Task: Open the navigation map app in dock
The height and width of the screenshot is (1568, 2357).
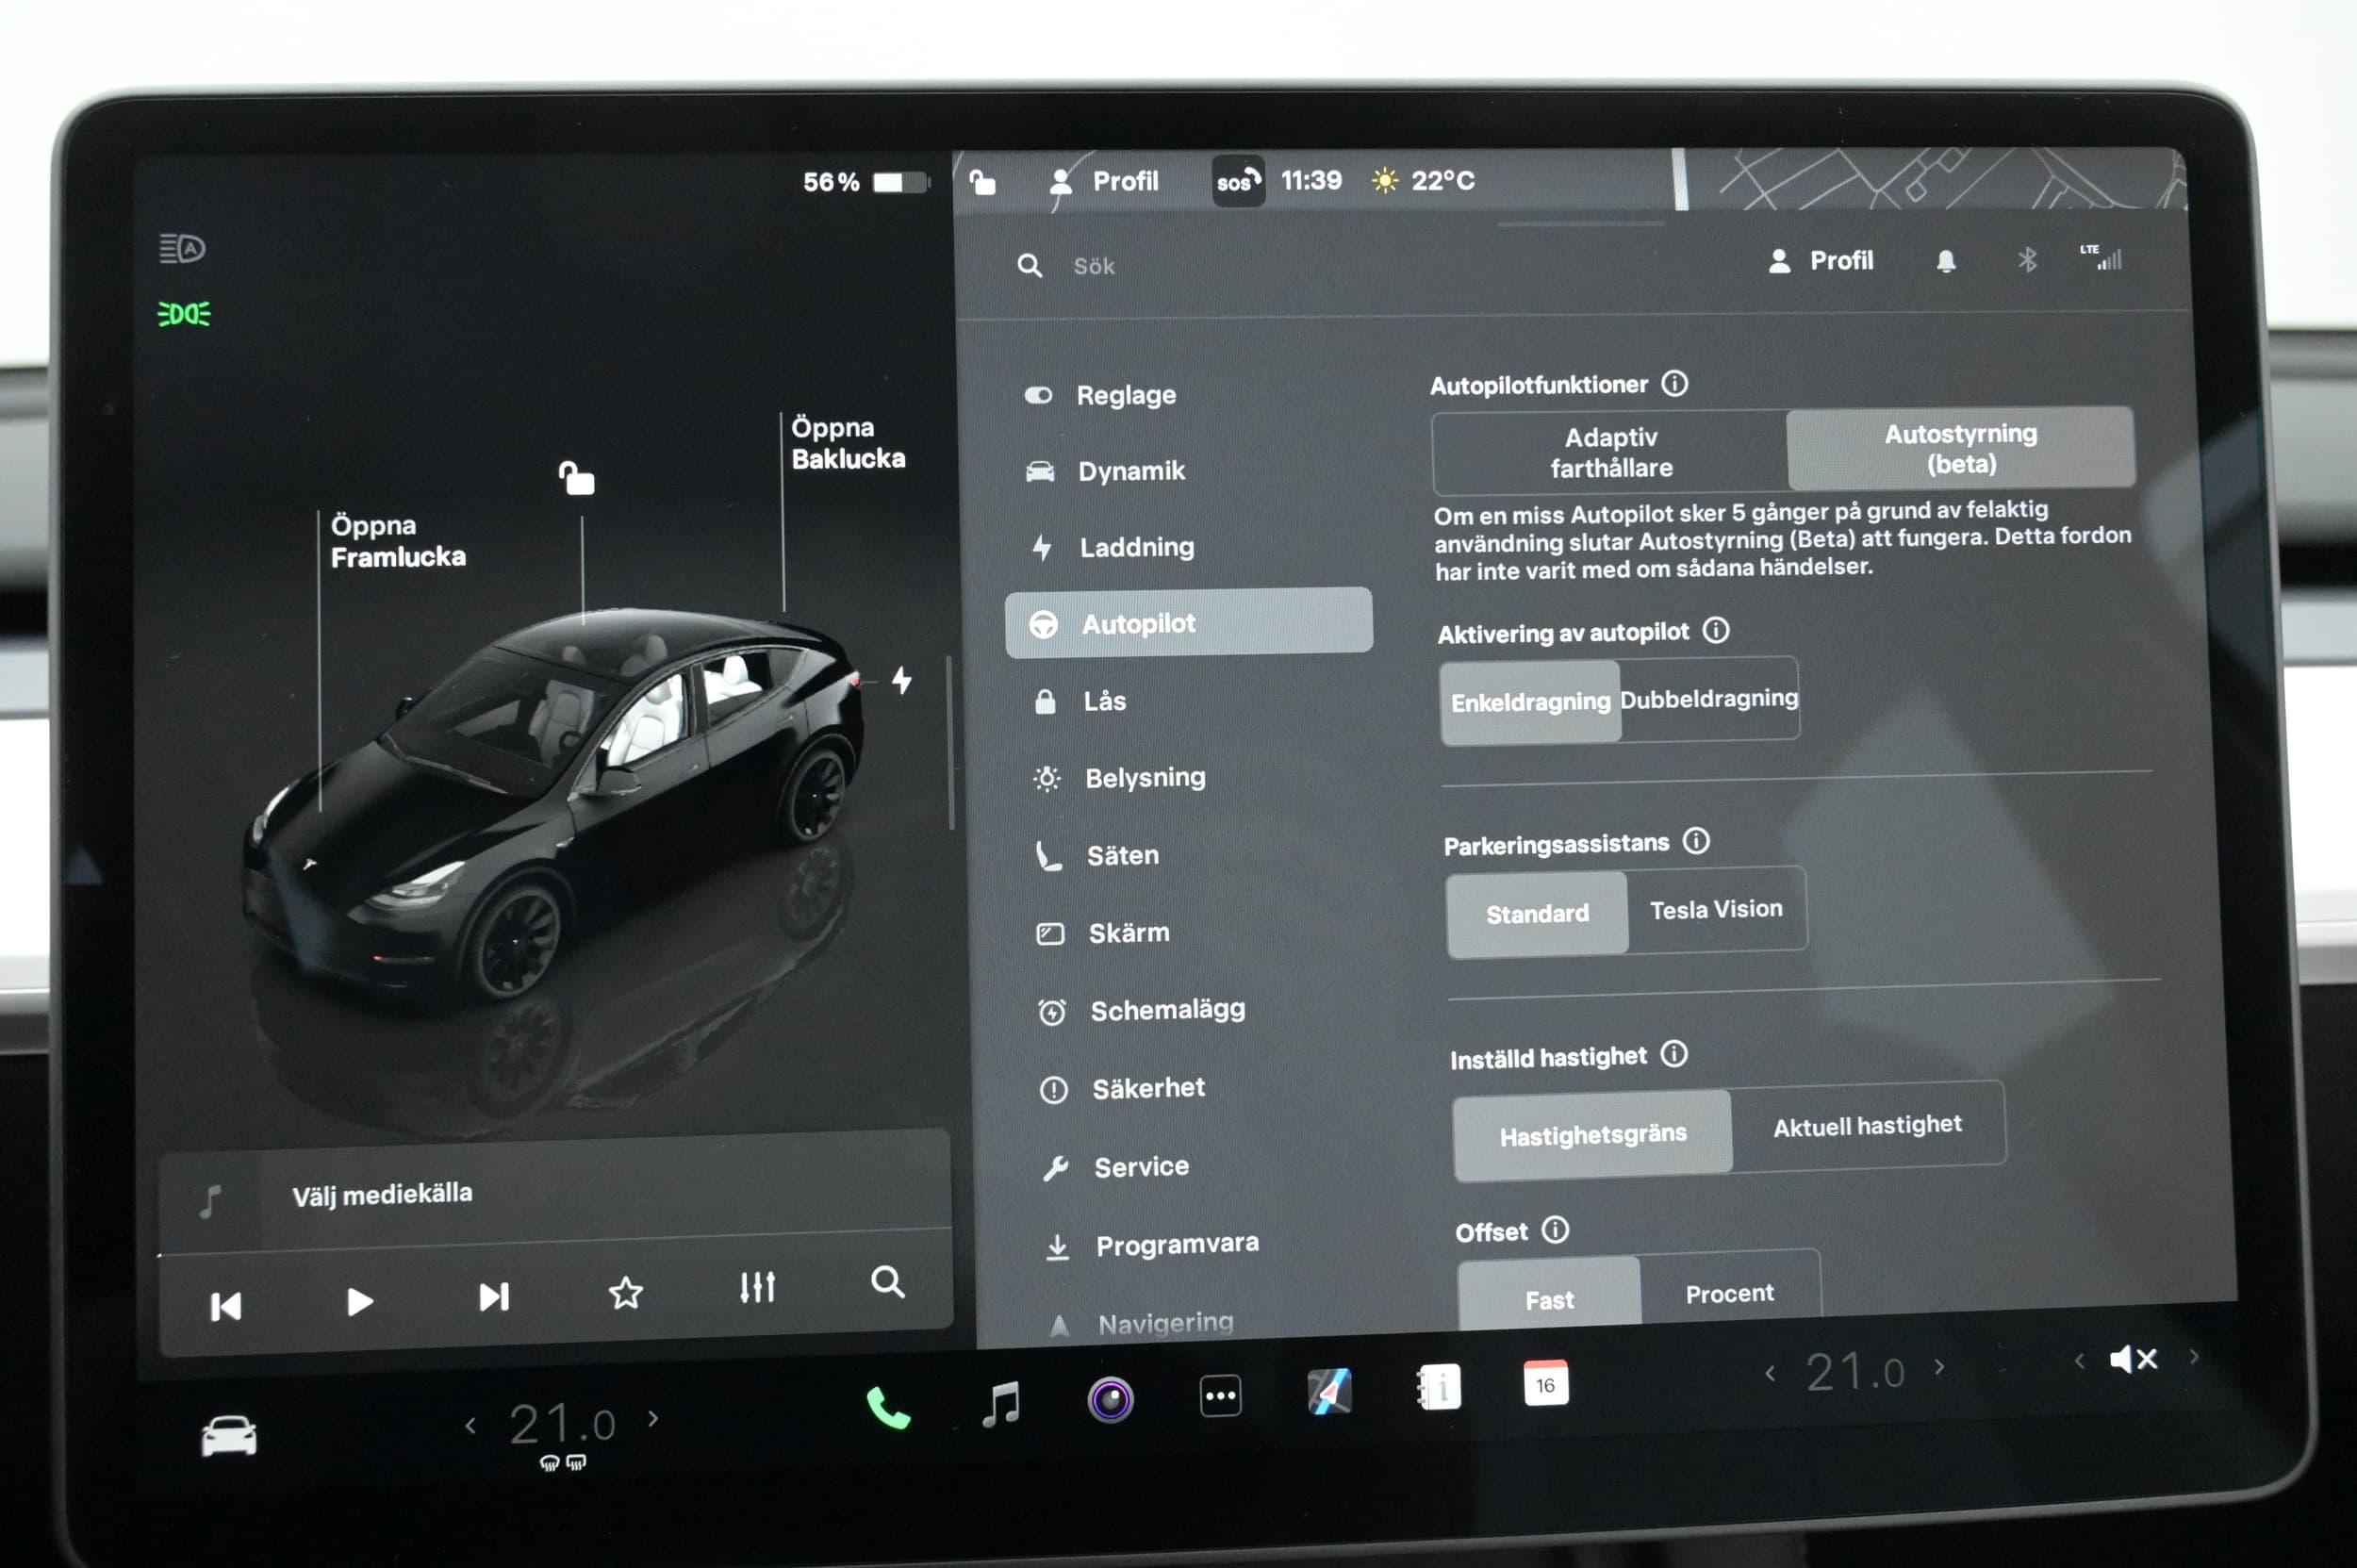Action: (1329, 1391)
